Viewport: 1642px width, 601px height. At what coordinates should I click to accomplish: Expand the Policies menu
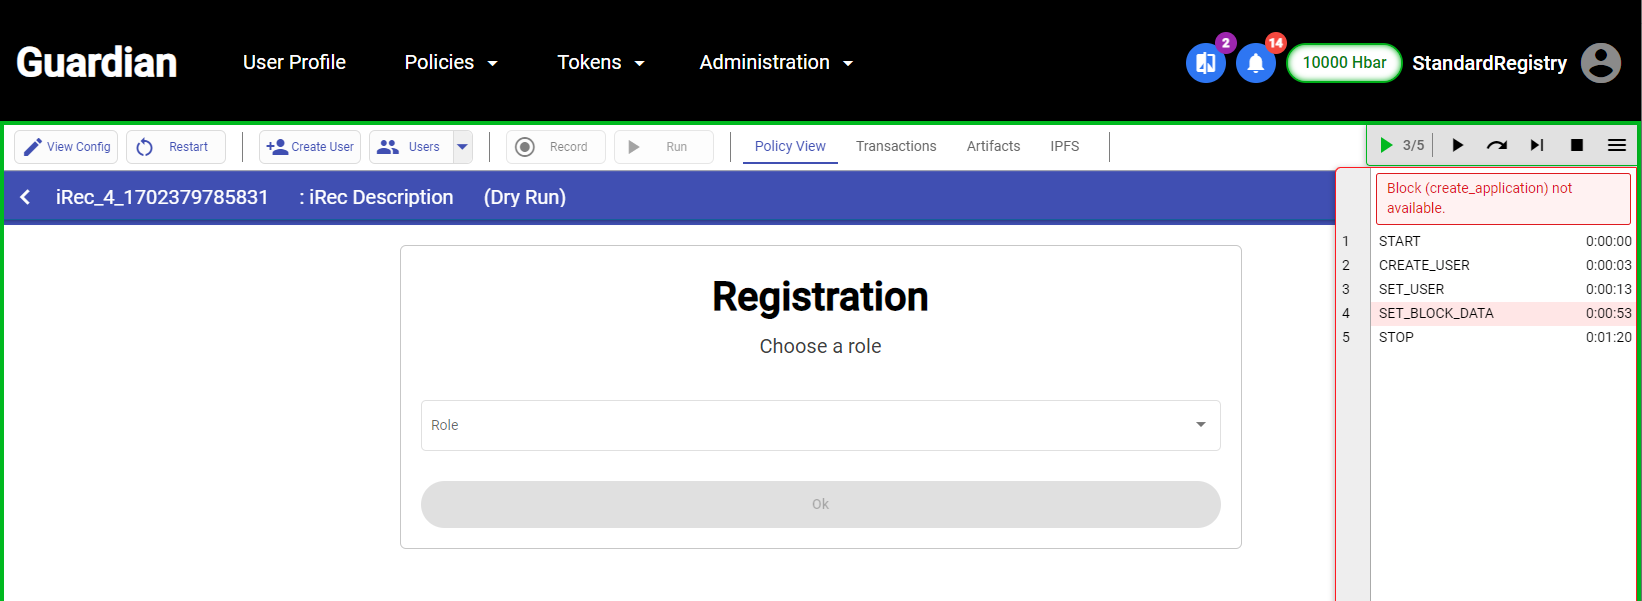coord(451,62)
